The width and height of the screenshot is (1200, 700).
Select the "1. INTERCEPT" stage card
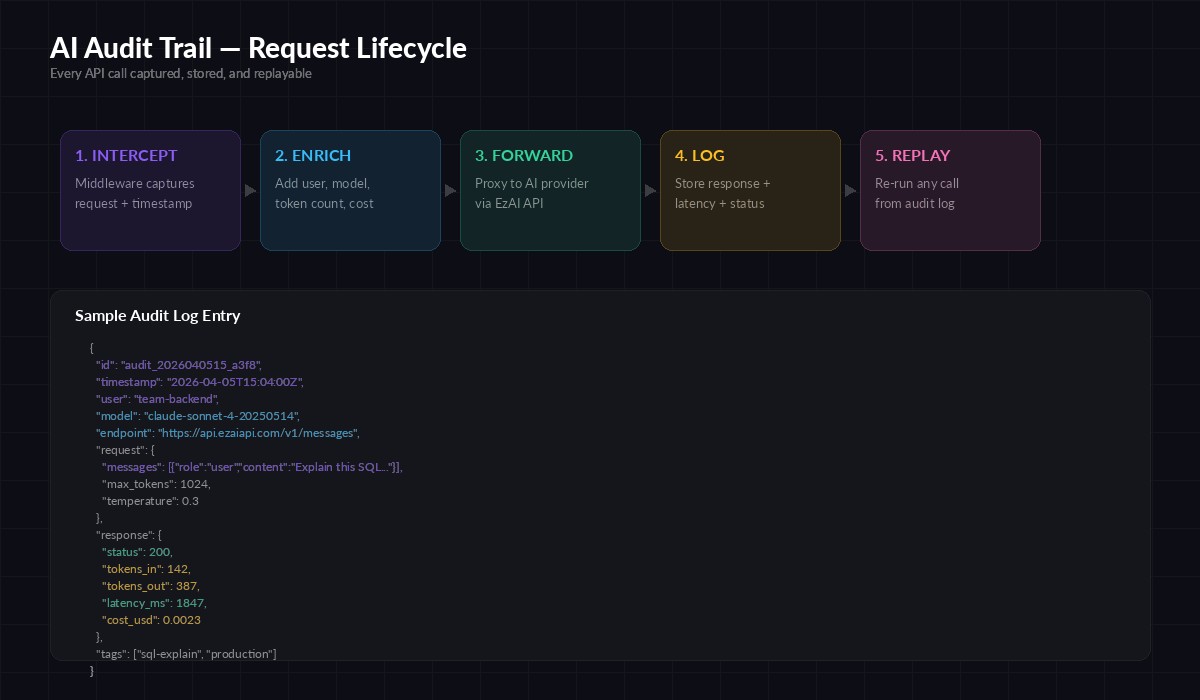(x=150, y=190)
